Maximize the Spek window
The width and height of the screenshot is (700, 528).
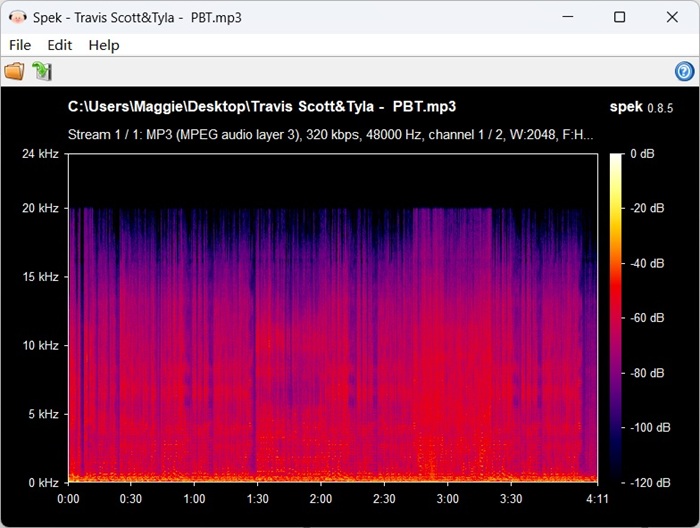(x=620, y=17)
